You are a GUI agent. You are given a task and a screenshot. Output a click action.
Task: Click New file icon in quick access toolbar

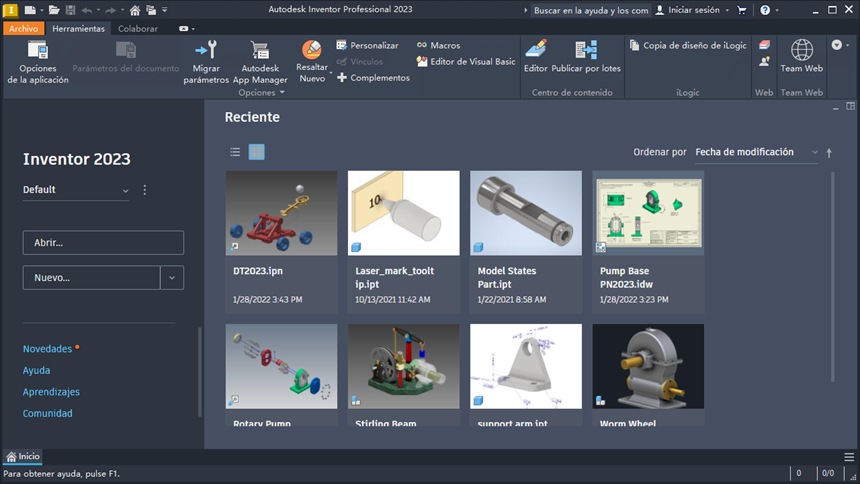pos(30,10)
